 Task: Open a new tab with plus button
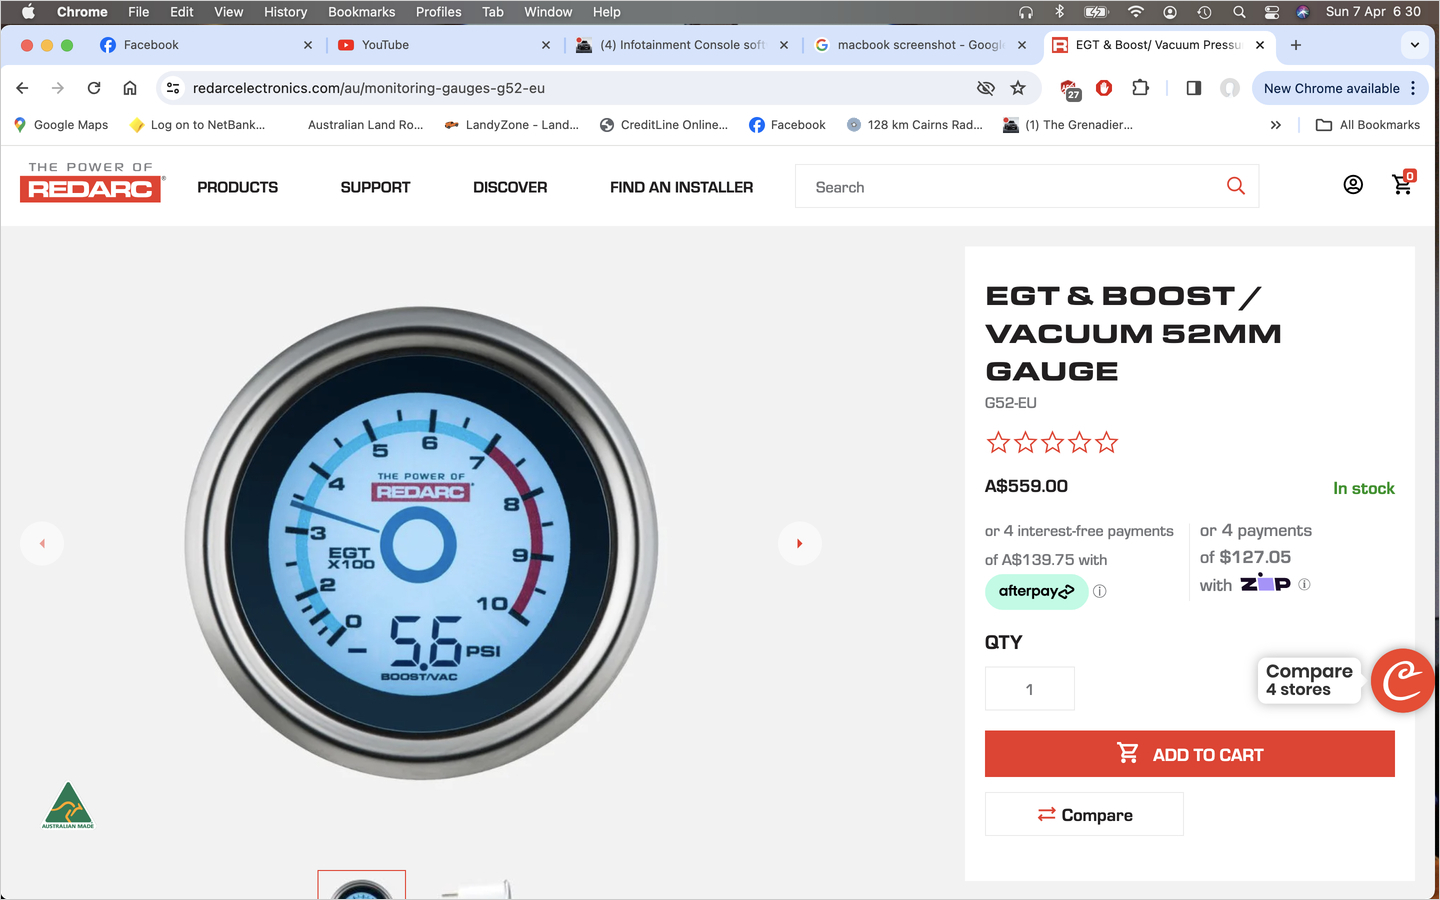click(1296, 45)
